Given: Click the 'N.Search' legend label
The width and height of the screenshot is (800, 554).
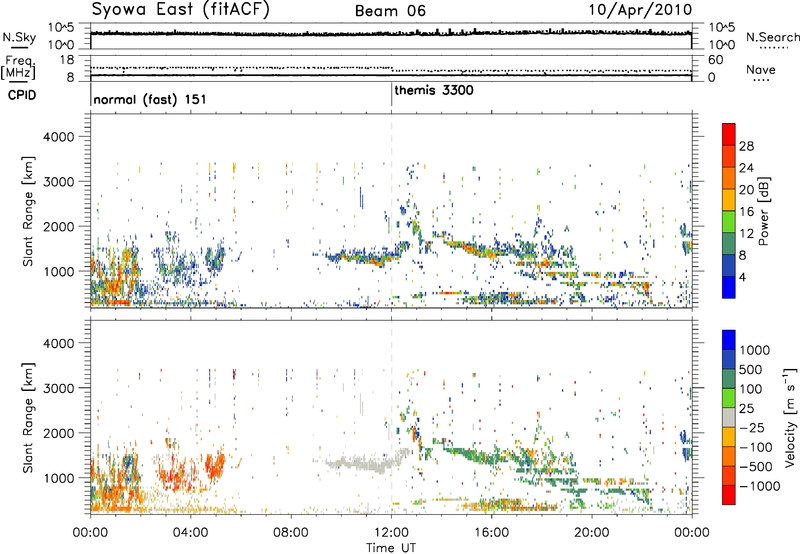Looking at the screenshot, I should coord(772,37).
